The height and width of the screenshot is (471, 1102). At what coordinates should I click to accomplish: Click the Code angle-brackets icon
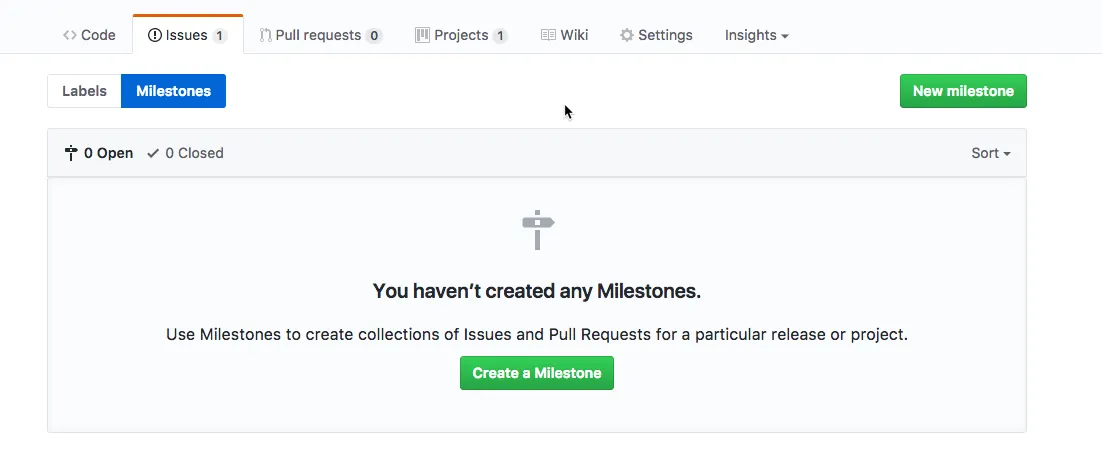pos(69,35)
